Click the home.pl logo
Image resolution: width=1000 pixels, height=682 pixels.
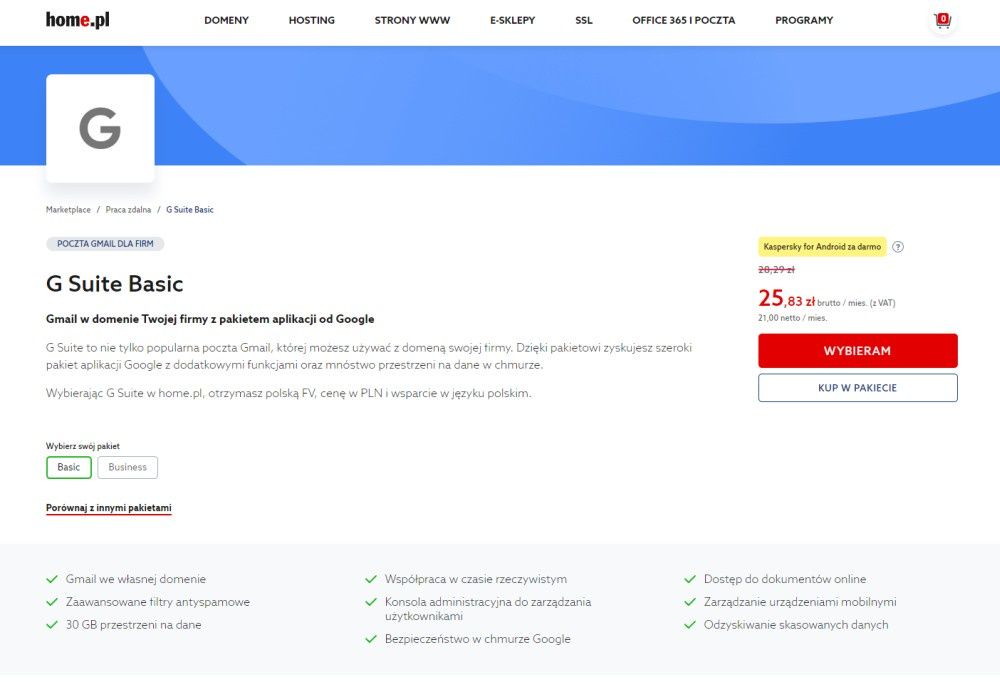click(x=78, y=20)
